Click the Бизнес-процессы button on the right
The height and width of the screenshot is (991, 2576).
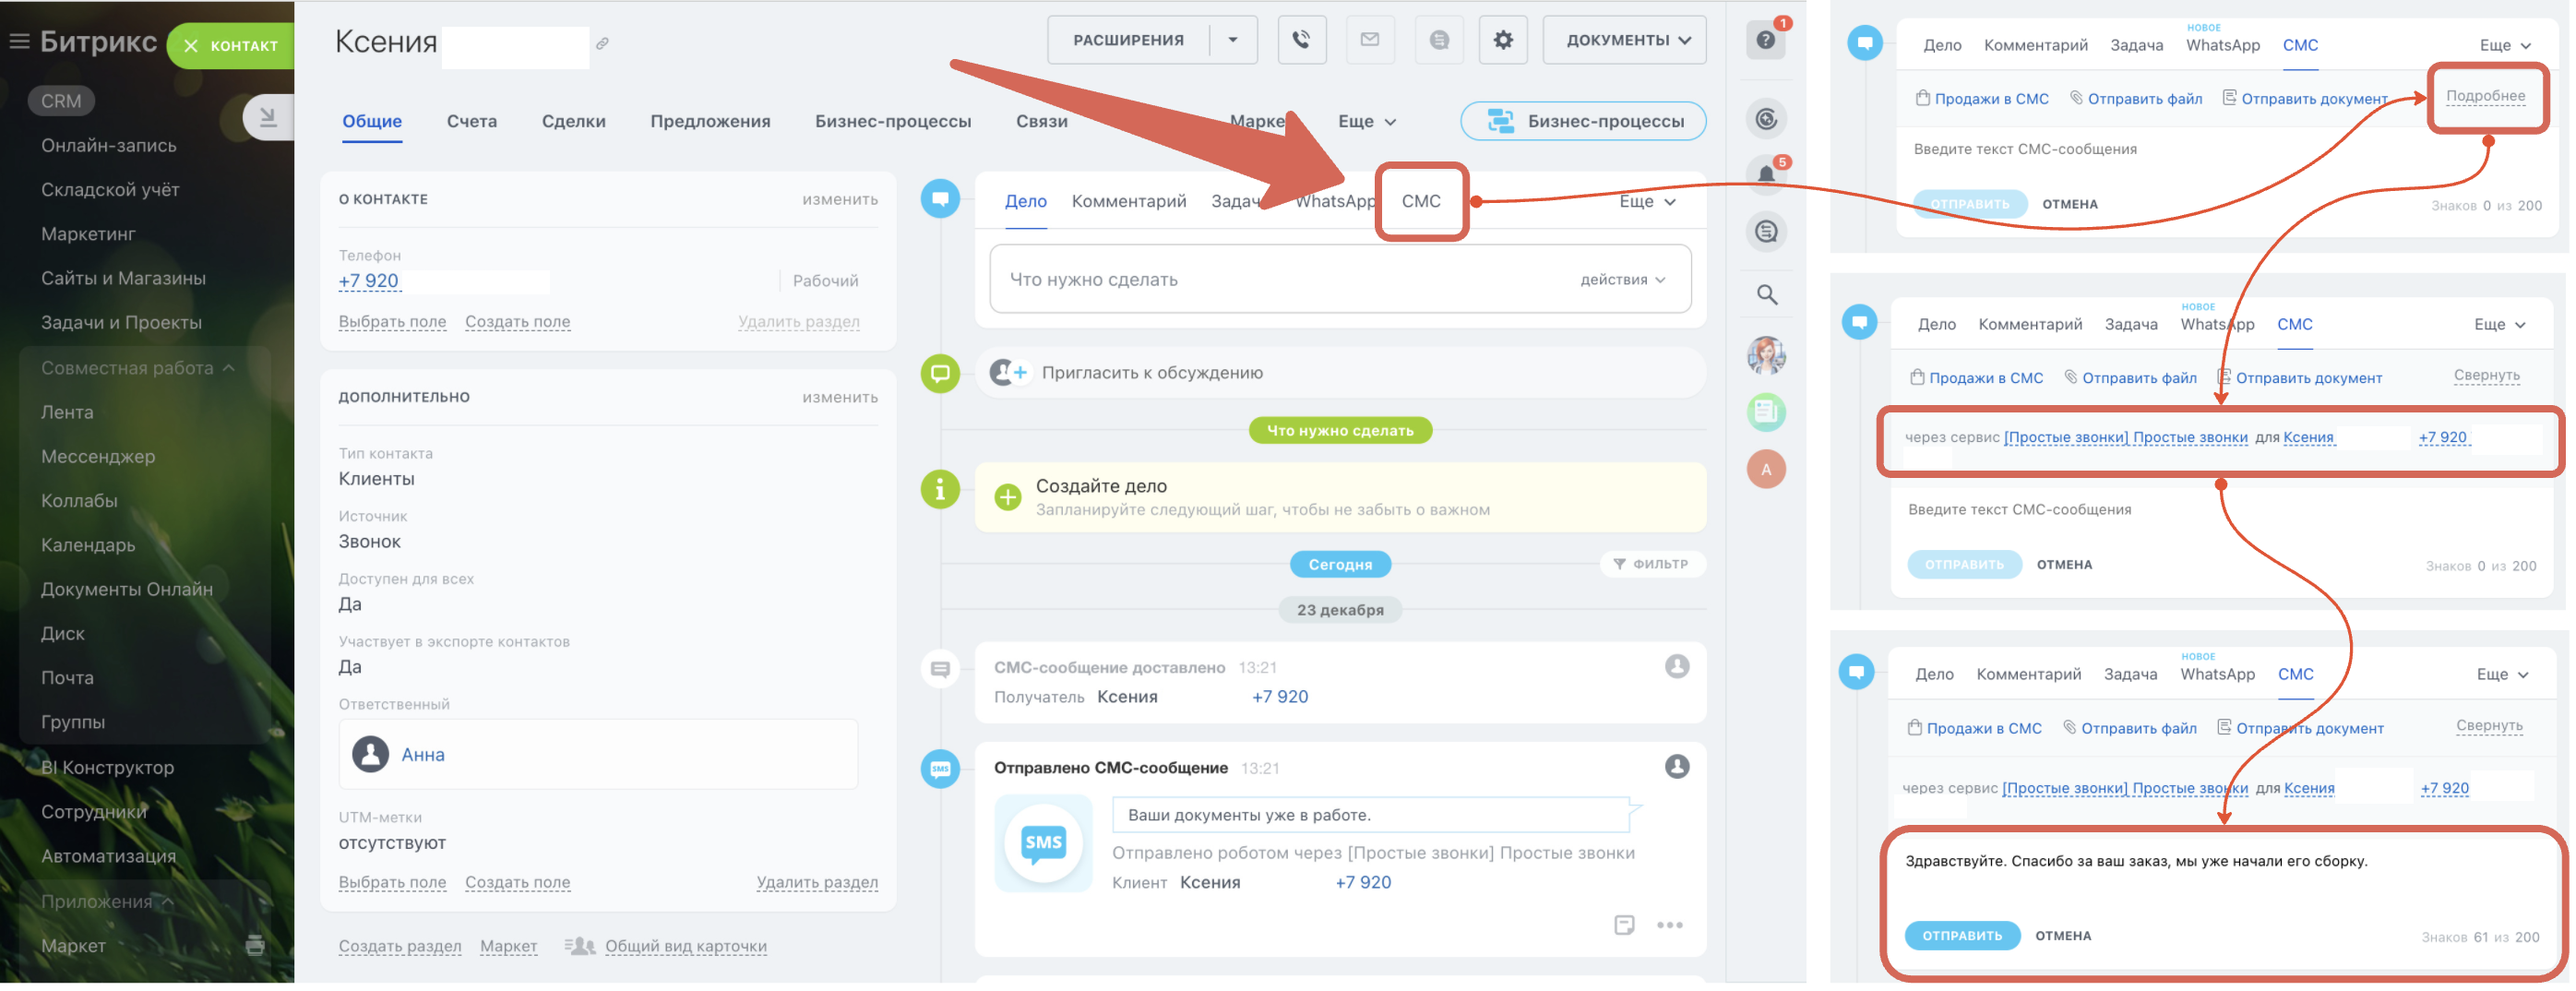tap(1583, 121)
